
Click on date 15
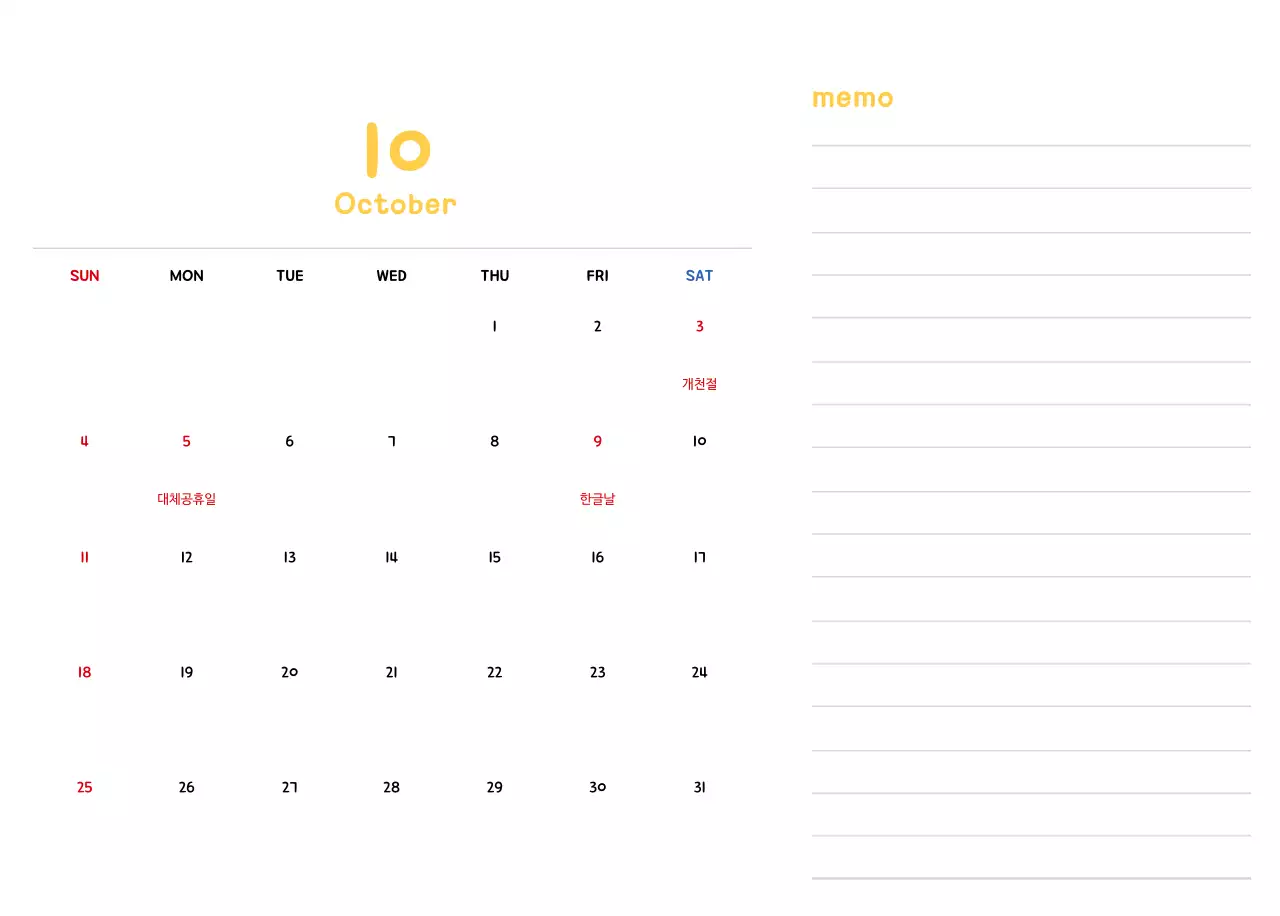click(494, 557)
